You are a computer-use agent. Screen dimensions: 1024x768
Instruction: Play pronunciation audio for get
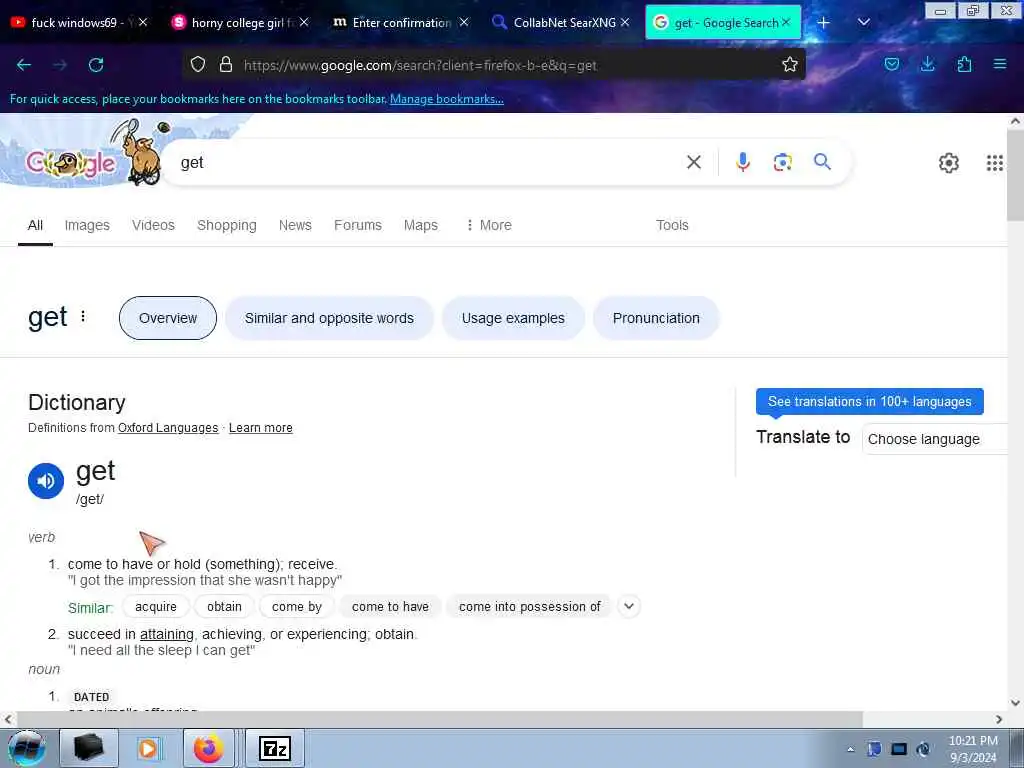tap(46, 481)
